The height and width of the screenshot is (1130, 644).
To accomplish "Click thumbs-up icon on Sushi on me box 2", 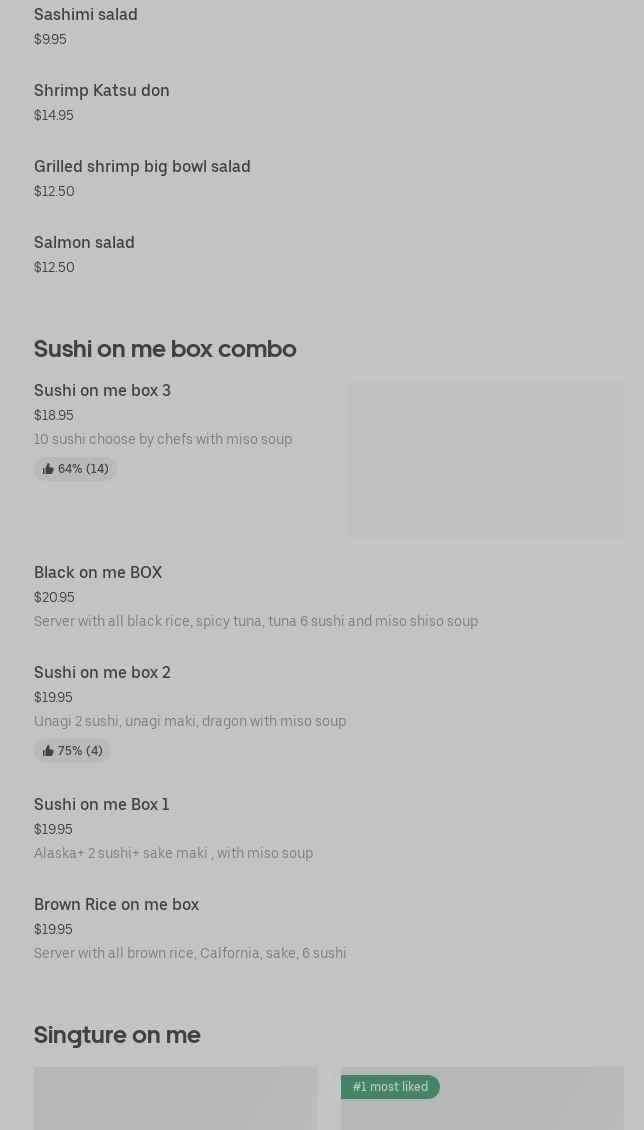I will [48, 751].
